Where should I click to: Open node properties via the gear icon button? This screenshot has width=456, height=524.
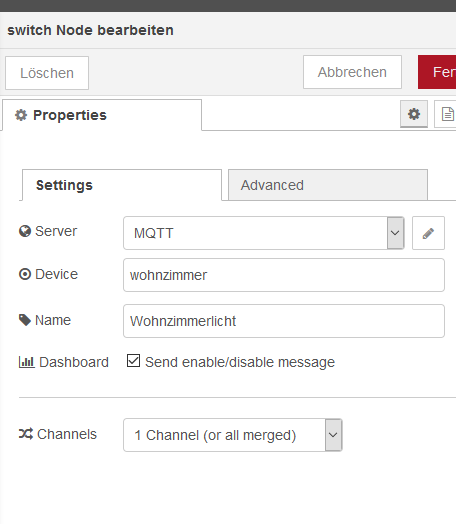[x=414, y=114]
